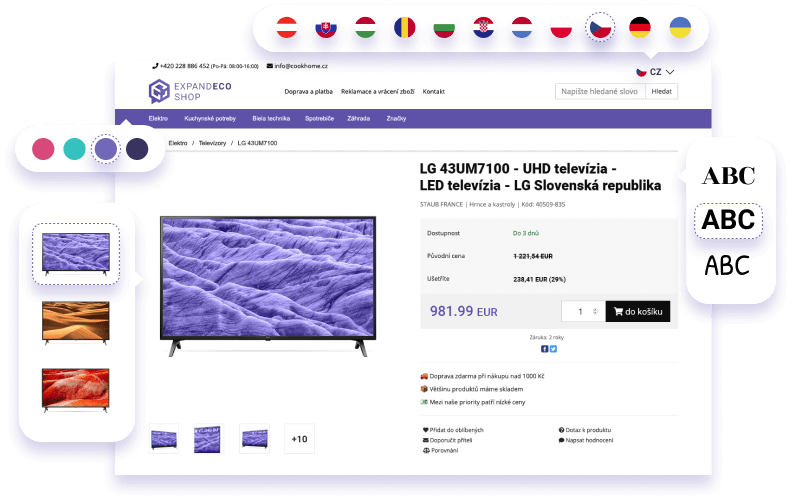Share product via Twitter icon
792x500 pixels.
[554, 349]
